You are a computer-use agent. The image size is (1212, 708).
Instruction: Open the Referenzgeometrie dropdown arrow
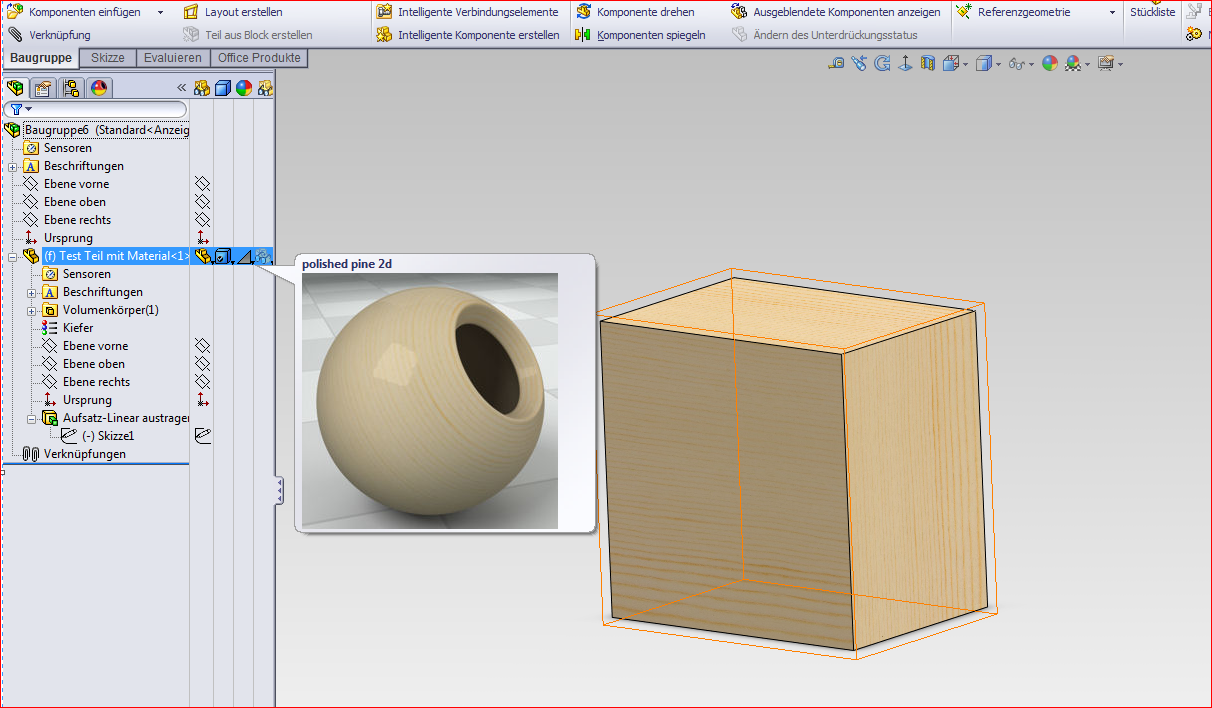tap(1112, 13)
